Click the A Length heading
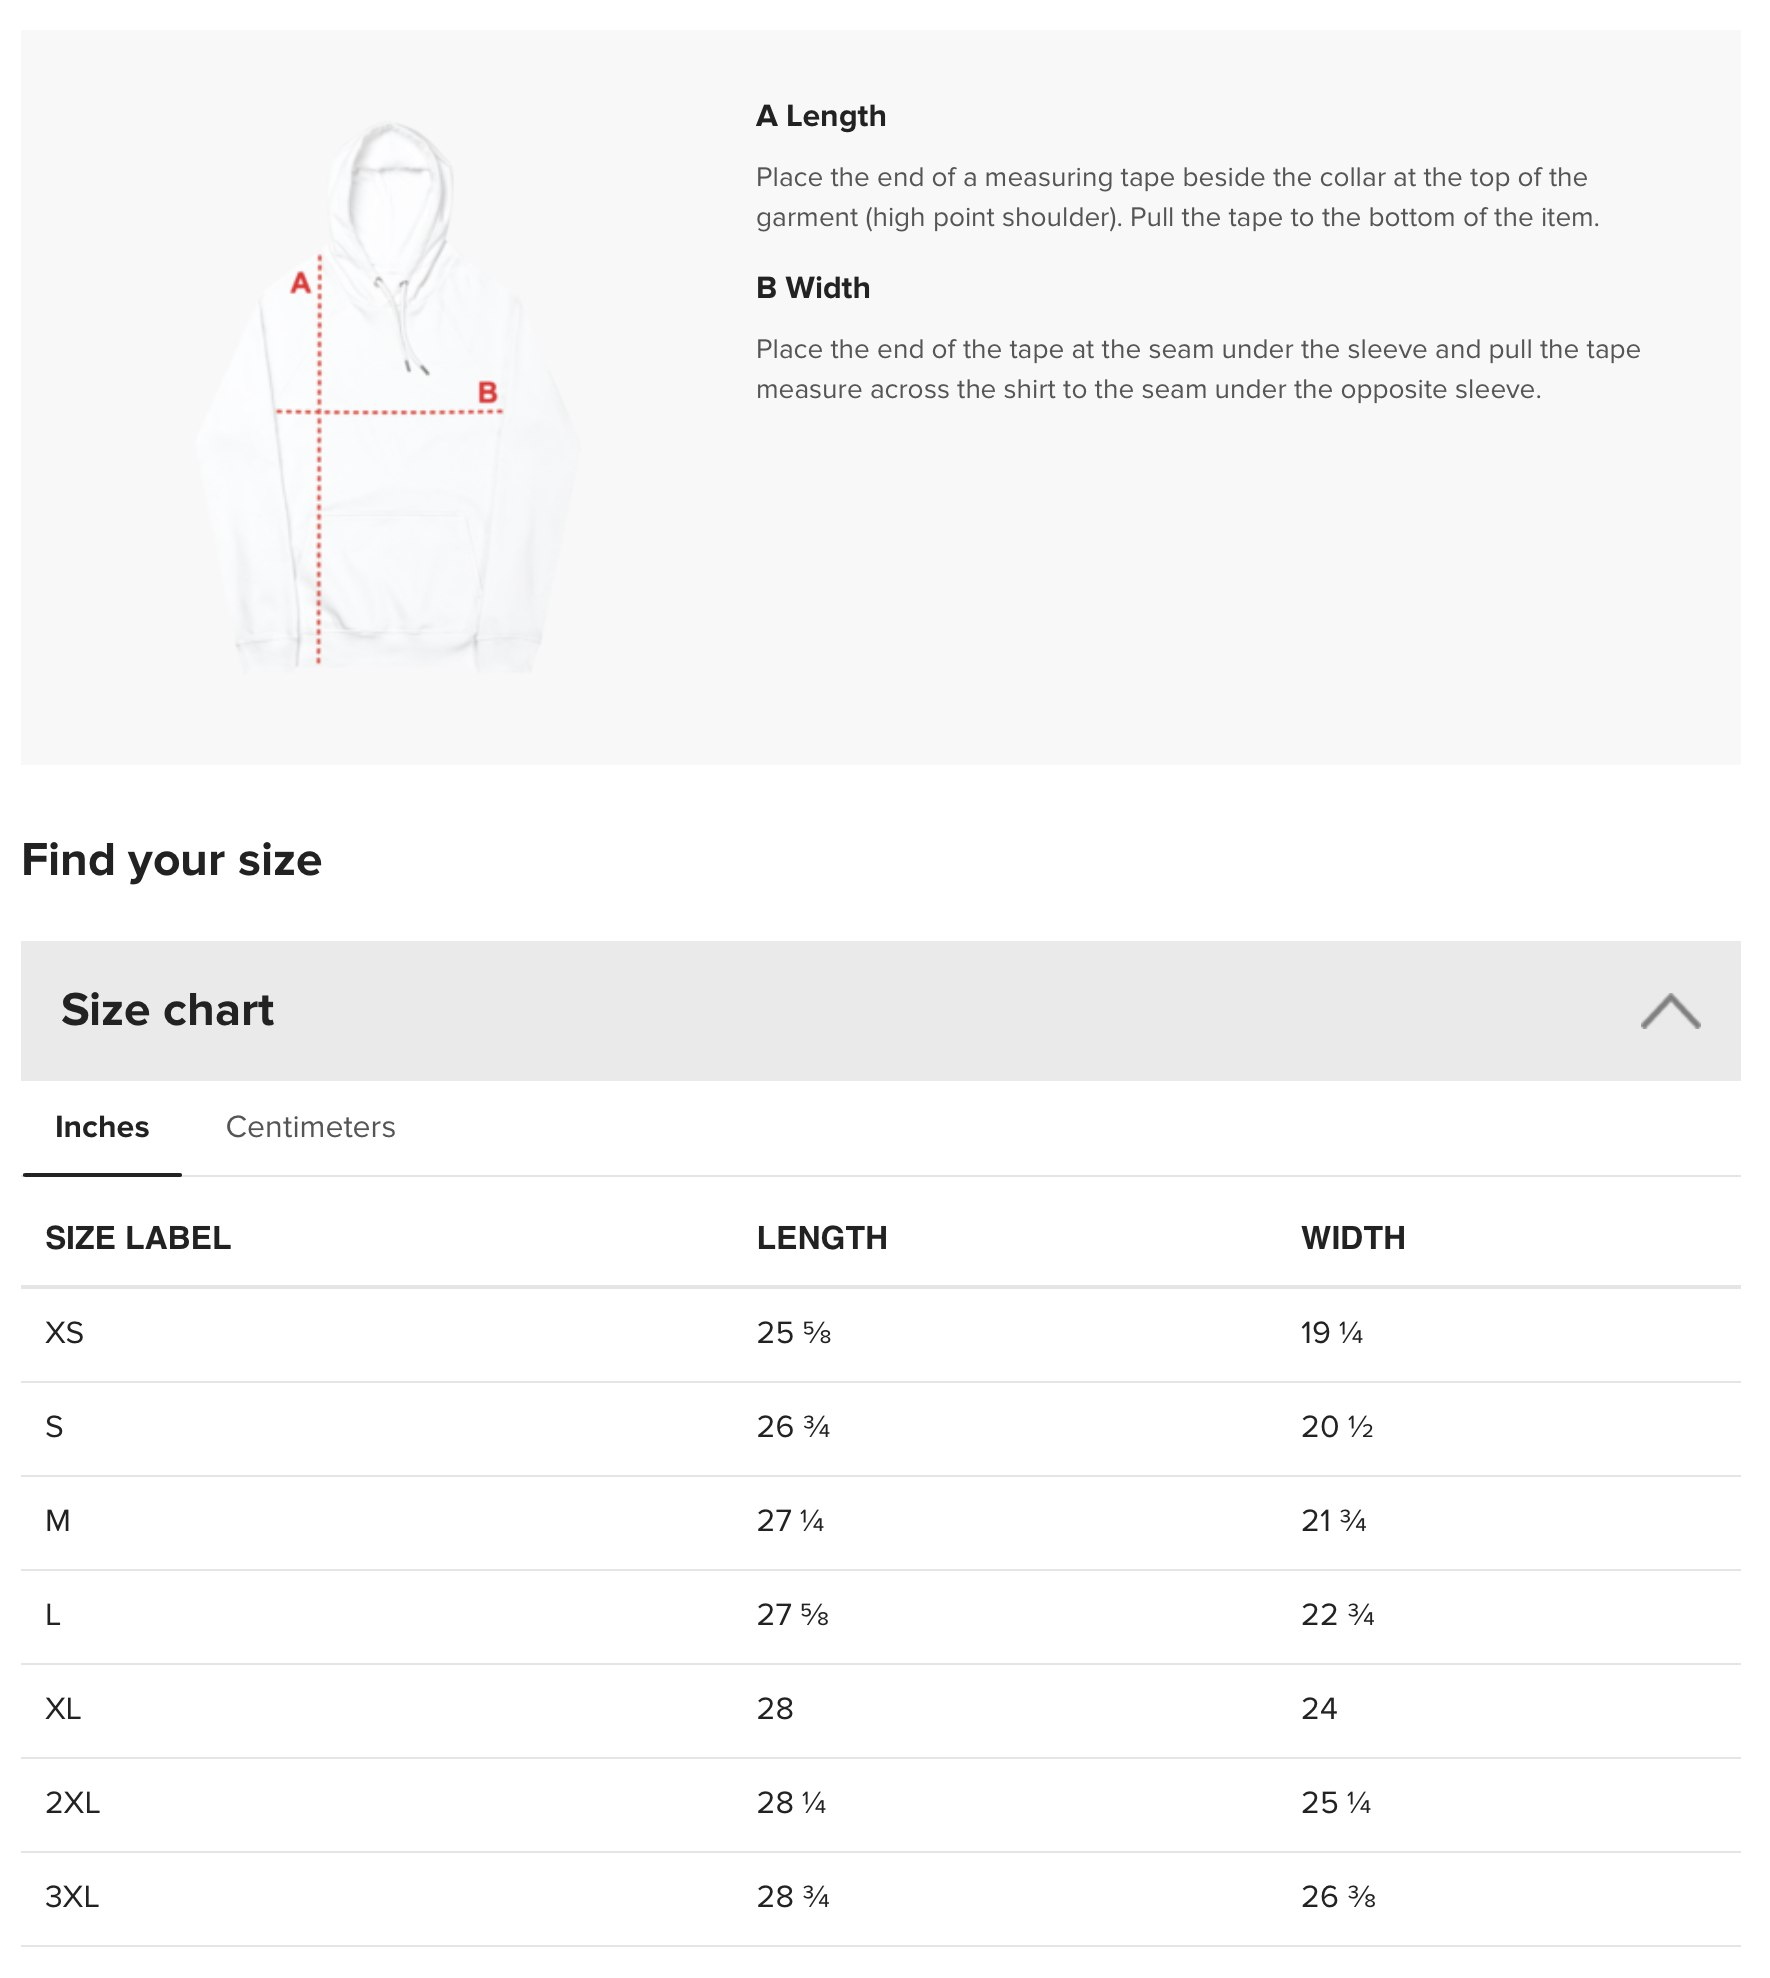 click(x=821, y=116)
